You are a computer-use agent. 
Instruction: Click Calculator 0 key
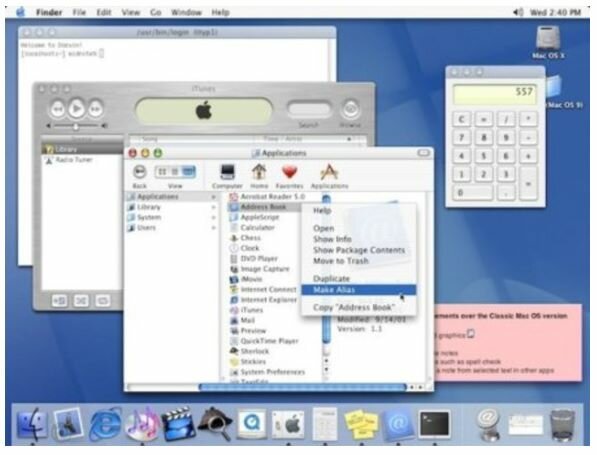coord(472,193)
